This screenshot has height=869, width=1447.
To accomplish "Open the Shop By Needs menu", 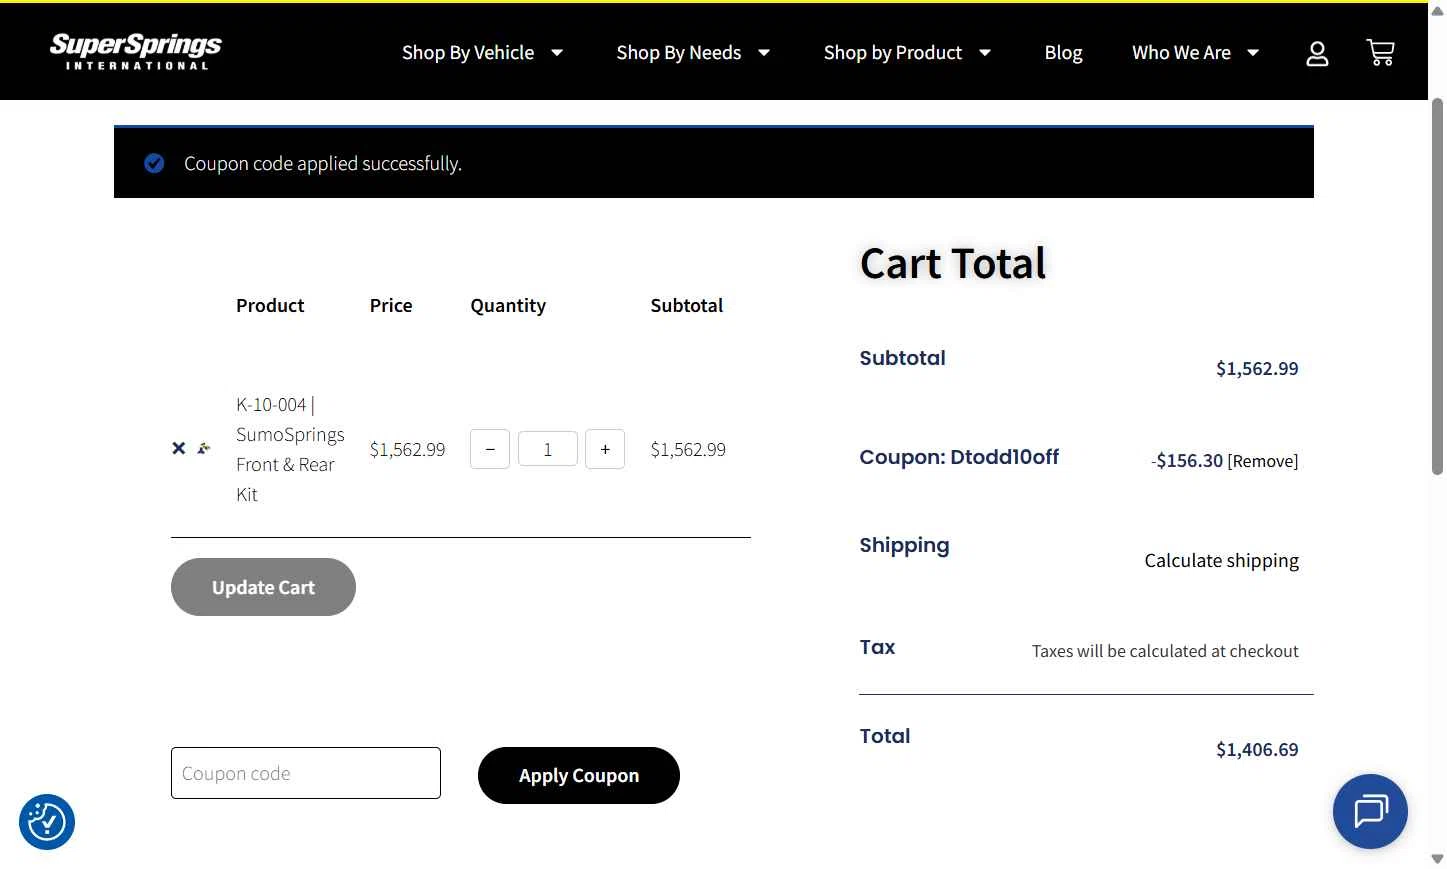I will (679, 53).
